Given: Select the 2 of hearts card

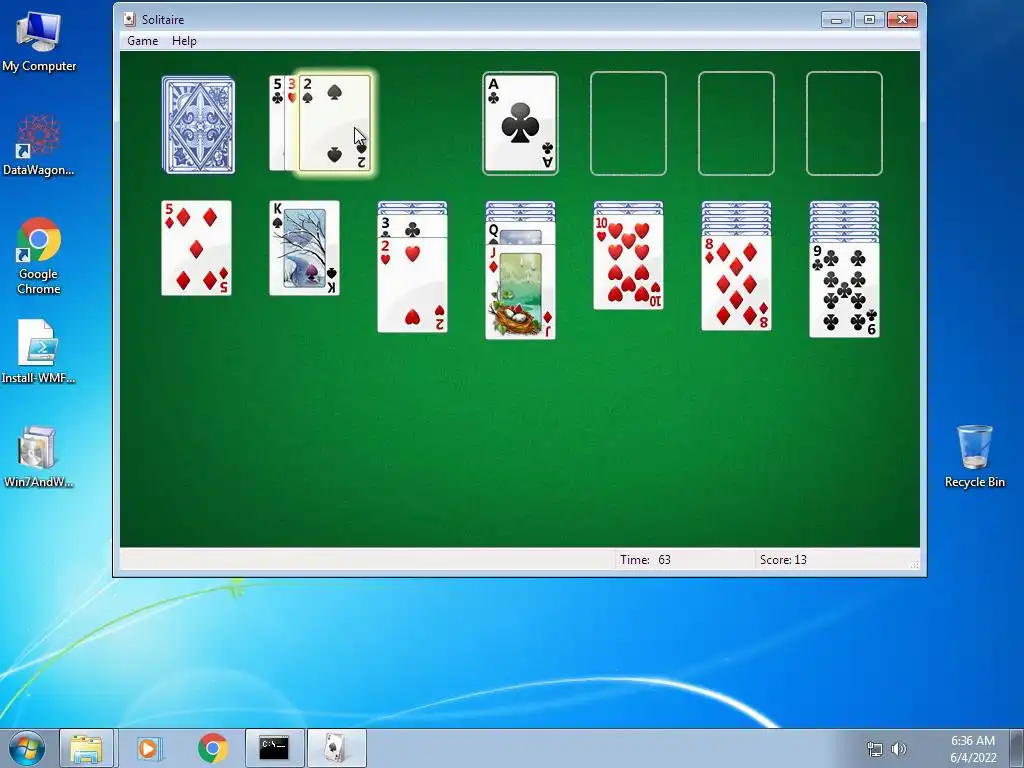Looking at the screenshot, I should coord(413,285).
